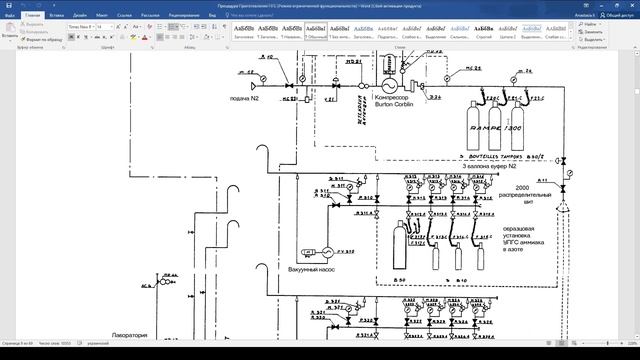The width and height of the screenshot is (640, 360).
Task: Open the Paragraph dialog launcher
Action: tap(227, 48)
